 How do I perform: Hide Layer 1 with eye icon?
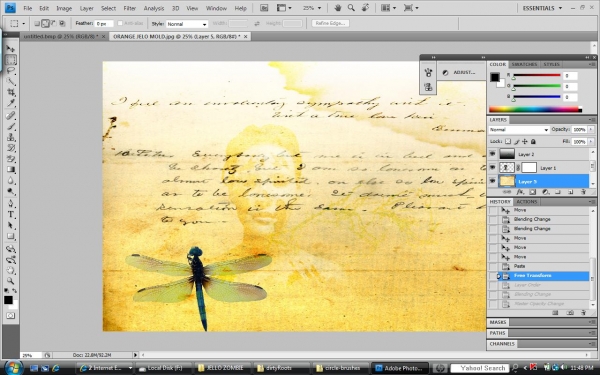tap(492, 168)
